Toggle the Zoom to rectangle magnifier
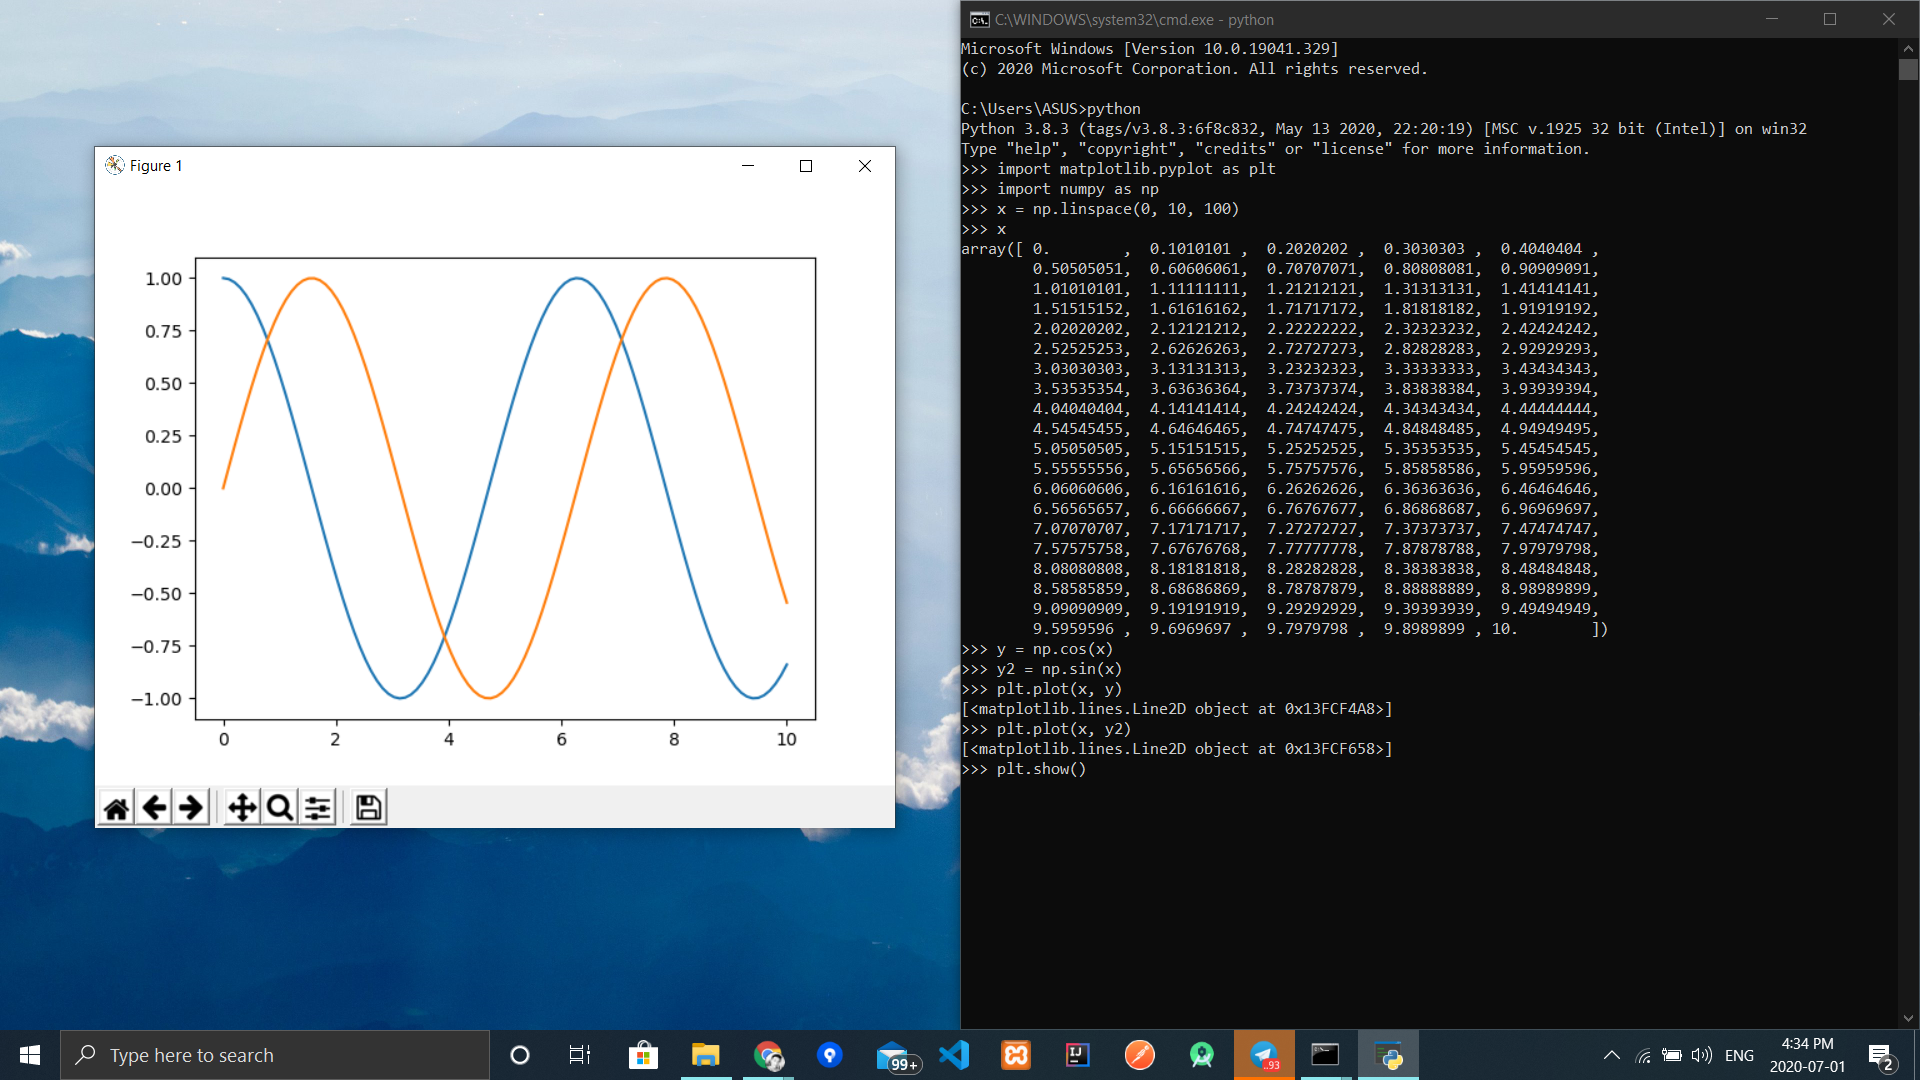This screenshot has height=1080, width=1920. click(280, 807)
